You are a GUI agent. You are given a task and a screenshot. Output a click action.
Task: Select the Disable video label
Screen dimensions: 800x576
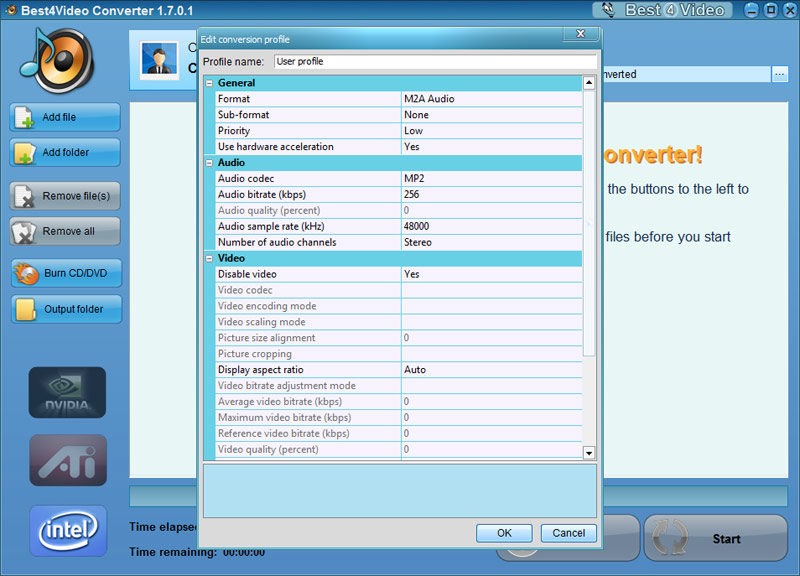[247, 274]
